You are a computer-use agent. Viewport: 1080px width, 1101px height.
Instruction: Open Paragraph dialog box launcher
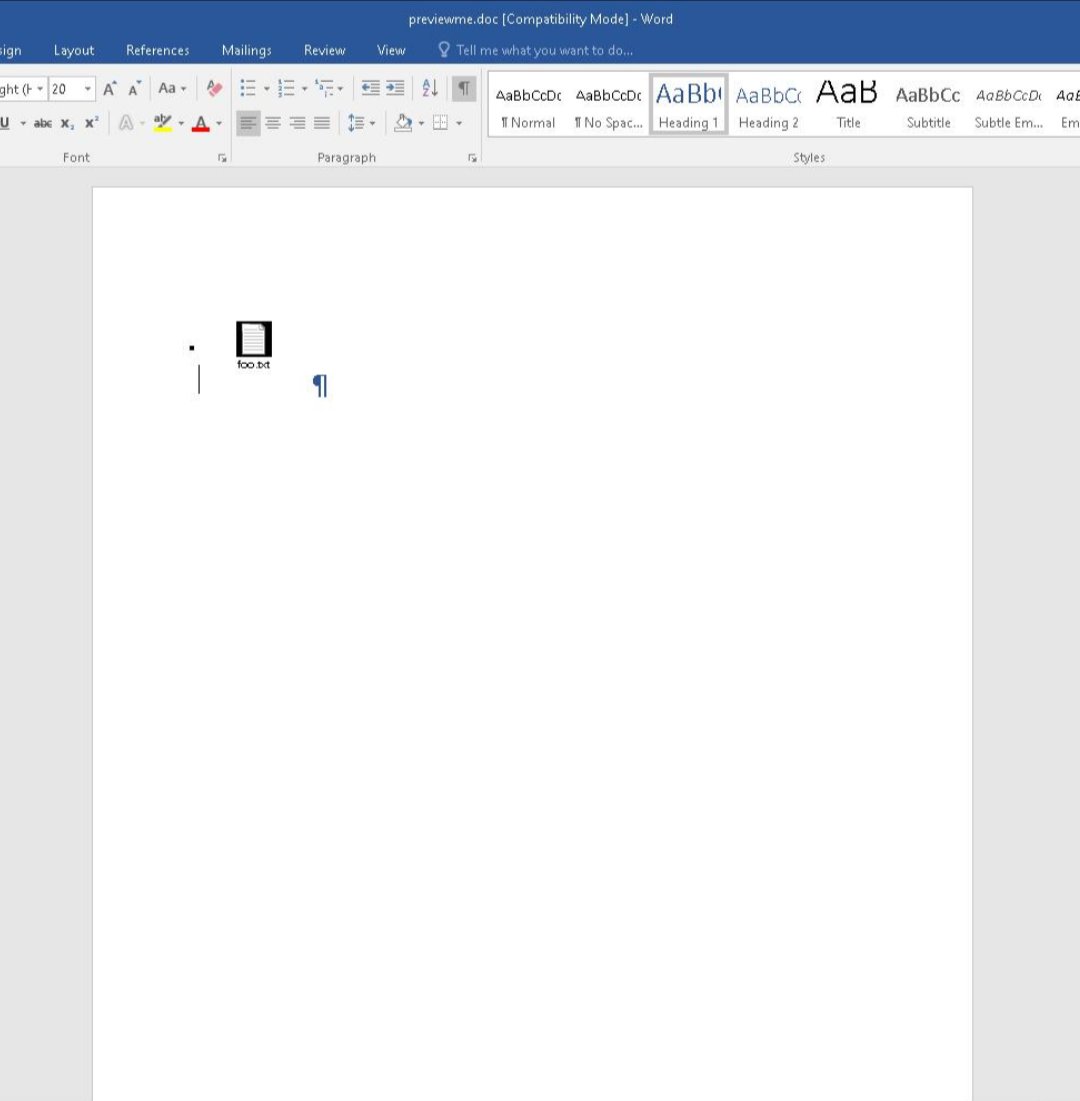(473, 158)
